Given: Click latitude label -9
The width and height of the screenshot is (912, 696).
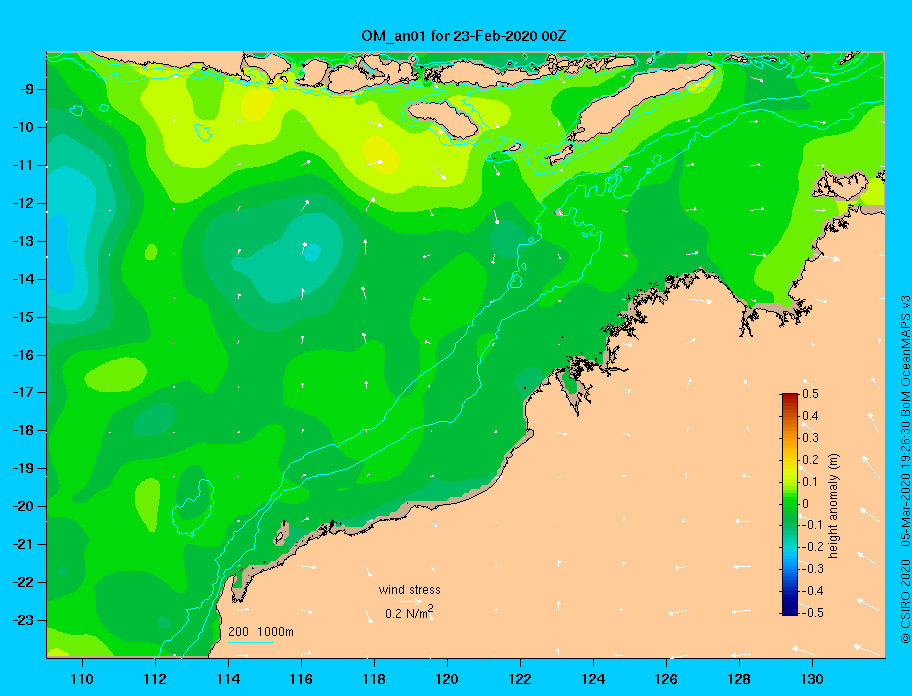Looking at the screenshot, I should click(x=26, y=89).
